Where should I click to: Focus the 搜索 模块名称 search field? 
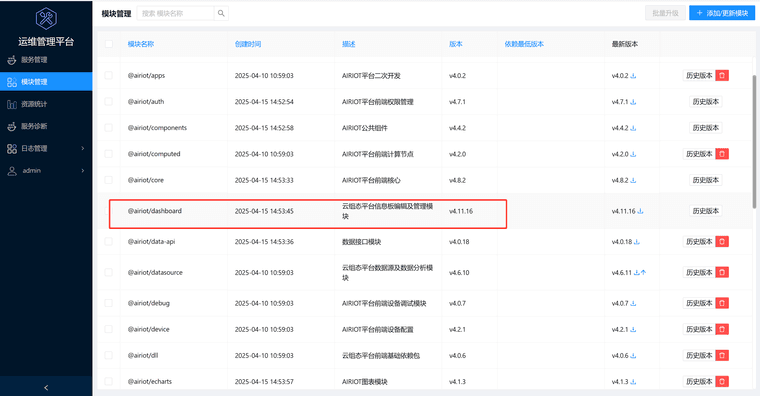(175, 14)
